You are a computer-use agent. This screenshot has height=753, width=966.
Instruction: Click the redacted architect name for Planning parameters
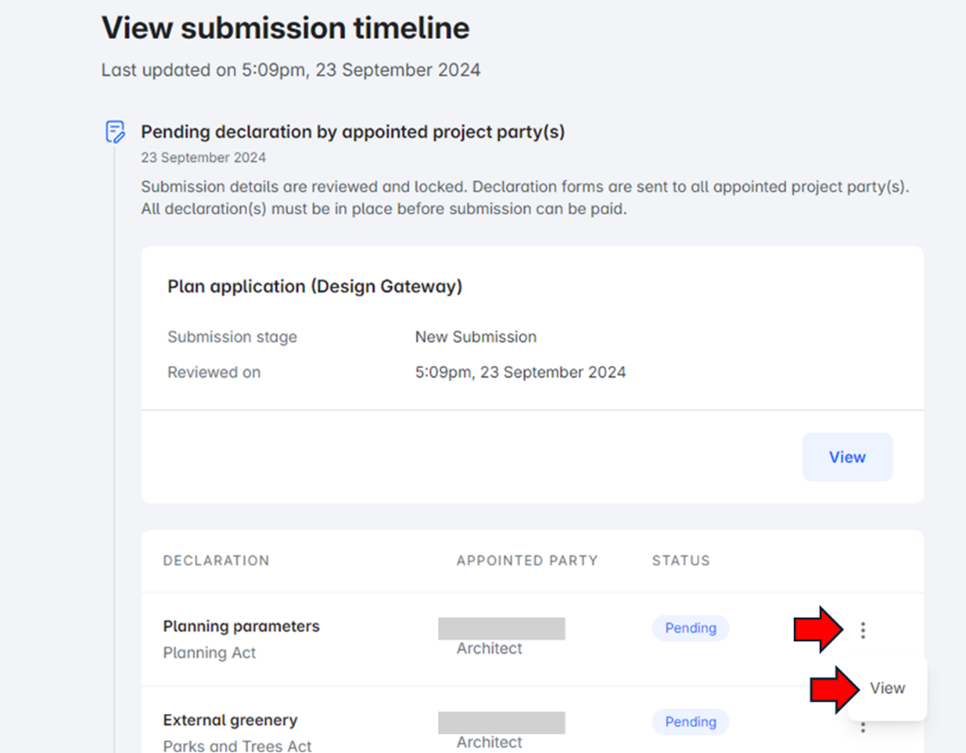coord(501,628)
